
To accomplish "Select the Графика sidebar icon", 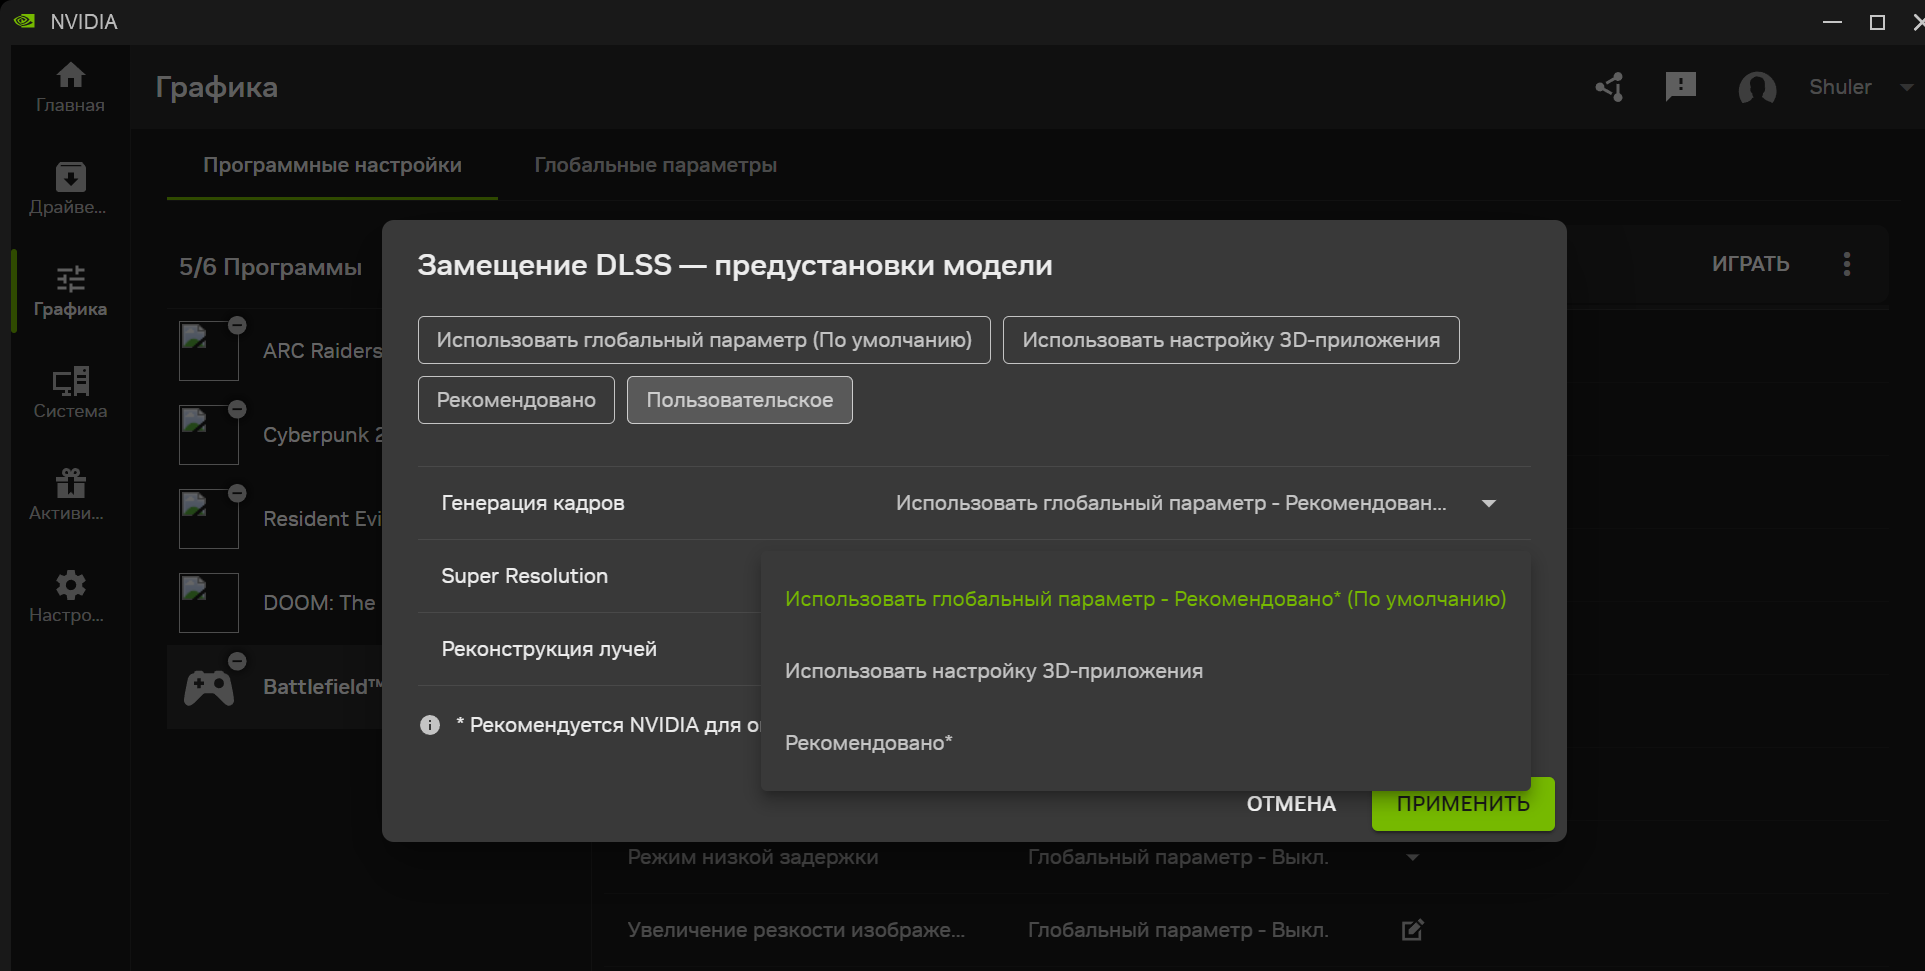I will click(70, 290).
